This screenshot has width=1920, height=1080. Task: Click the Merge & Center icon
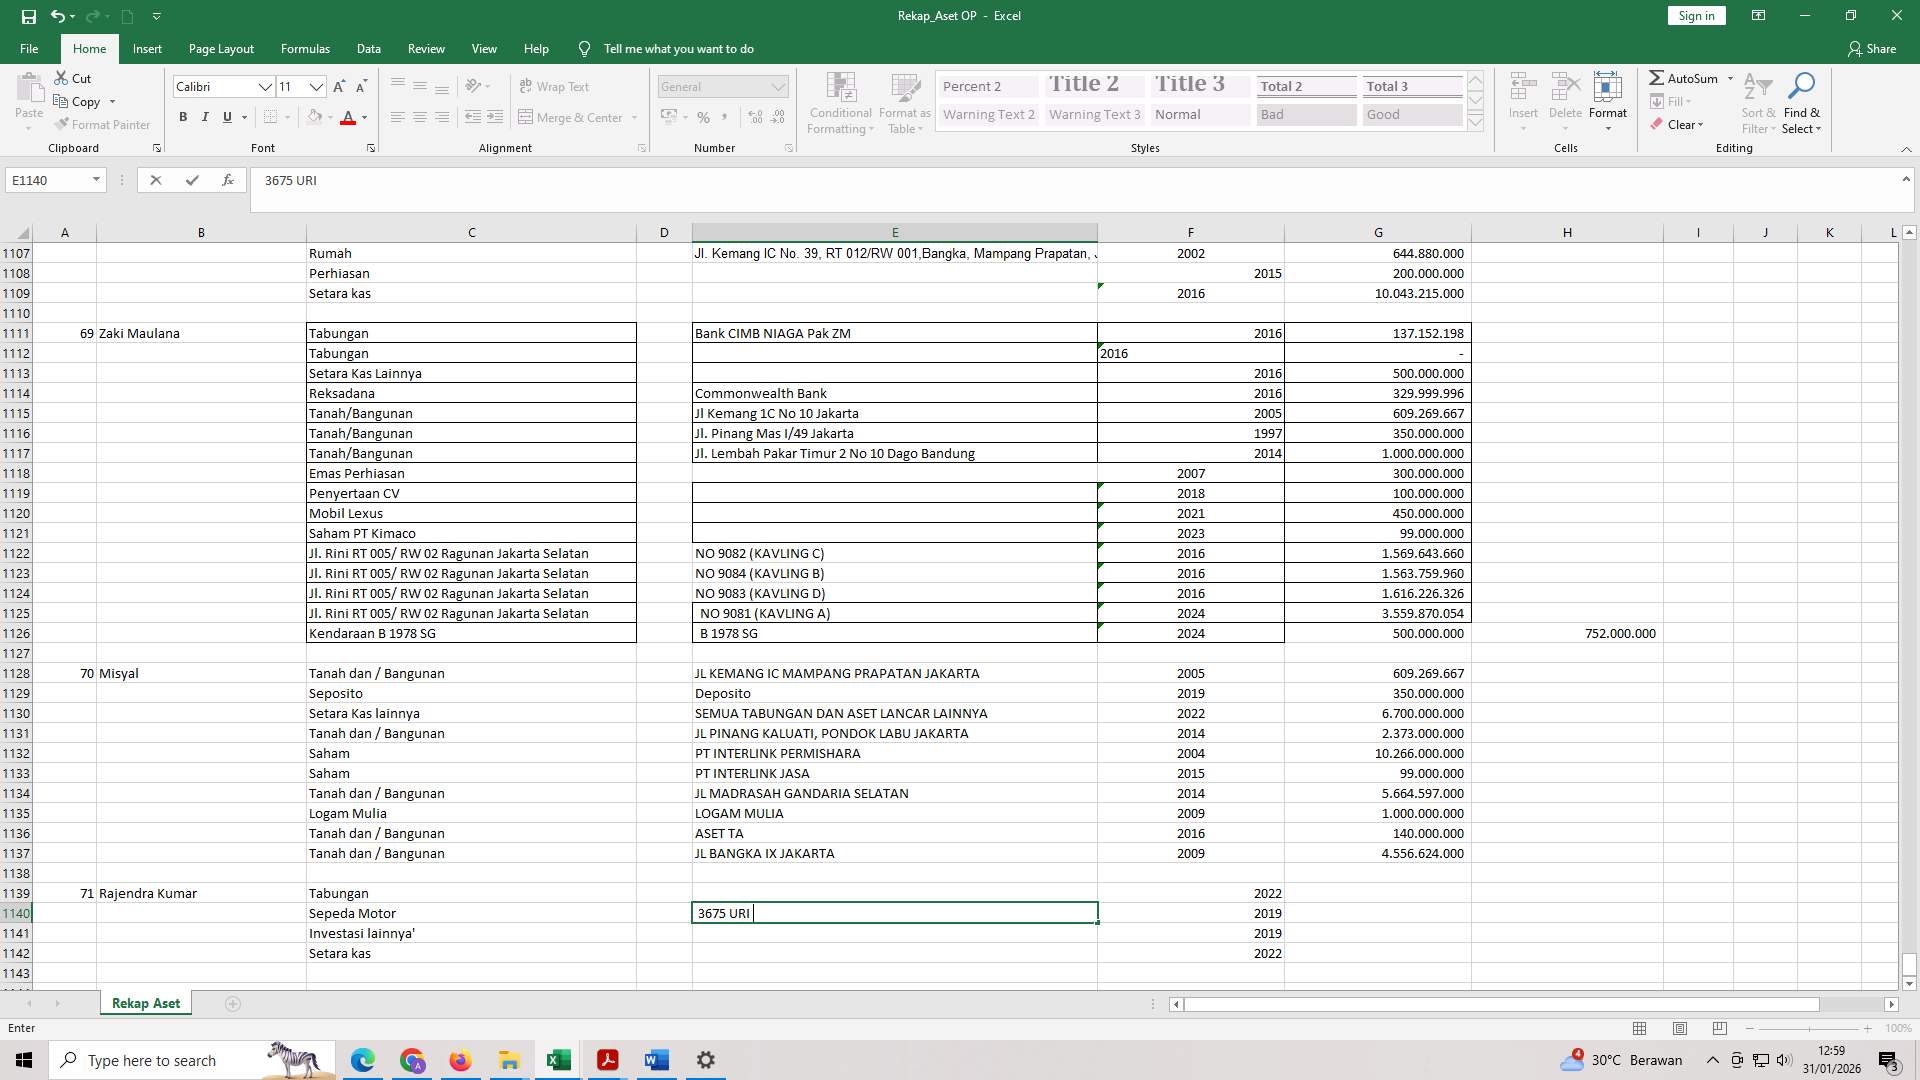[528, 117]
